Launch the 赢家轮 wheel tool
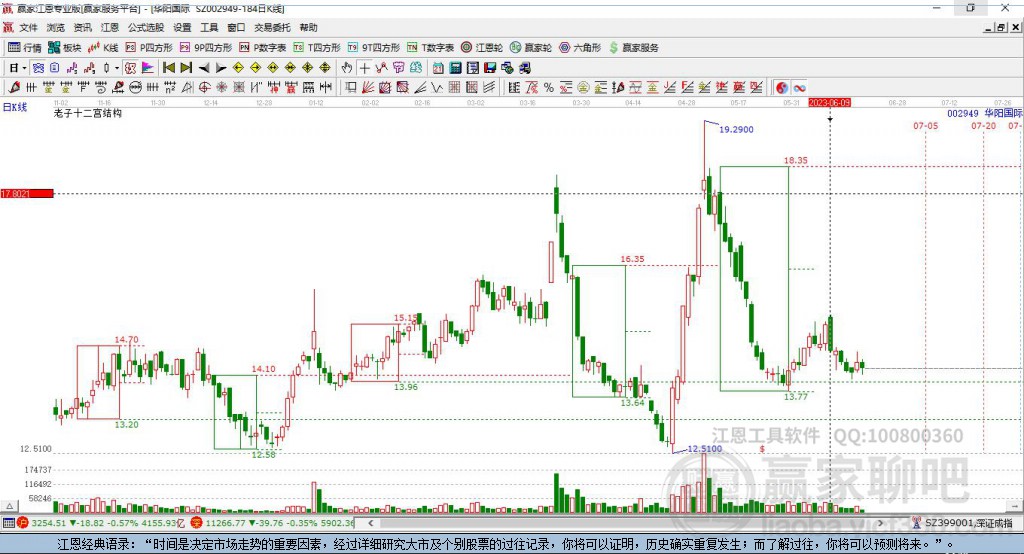 tap(530, 48)
